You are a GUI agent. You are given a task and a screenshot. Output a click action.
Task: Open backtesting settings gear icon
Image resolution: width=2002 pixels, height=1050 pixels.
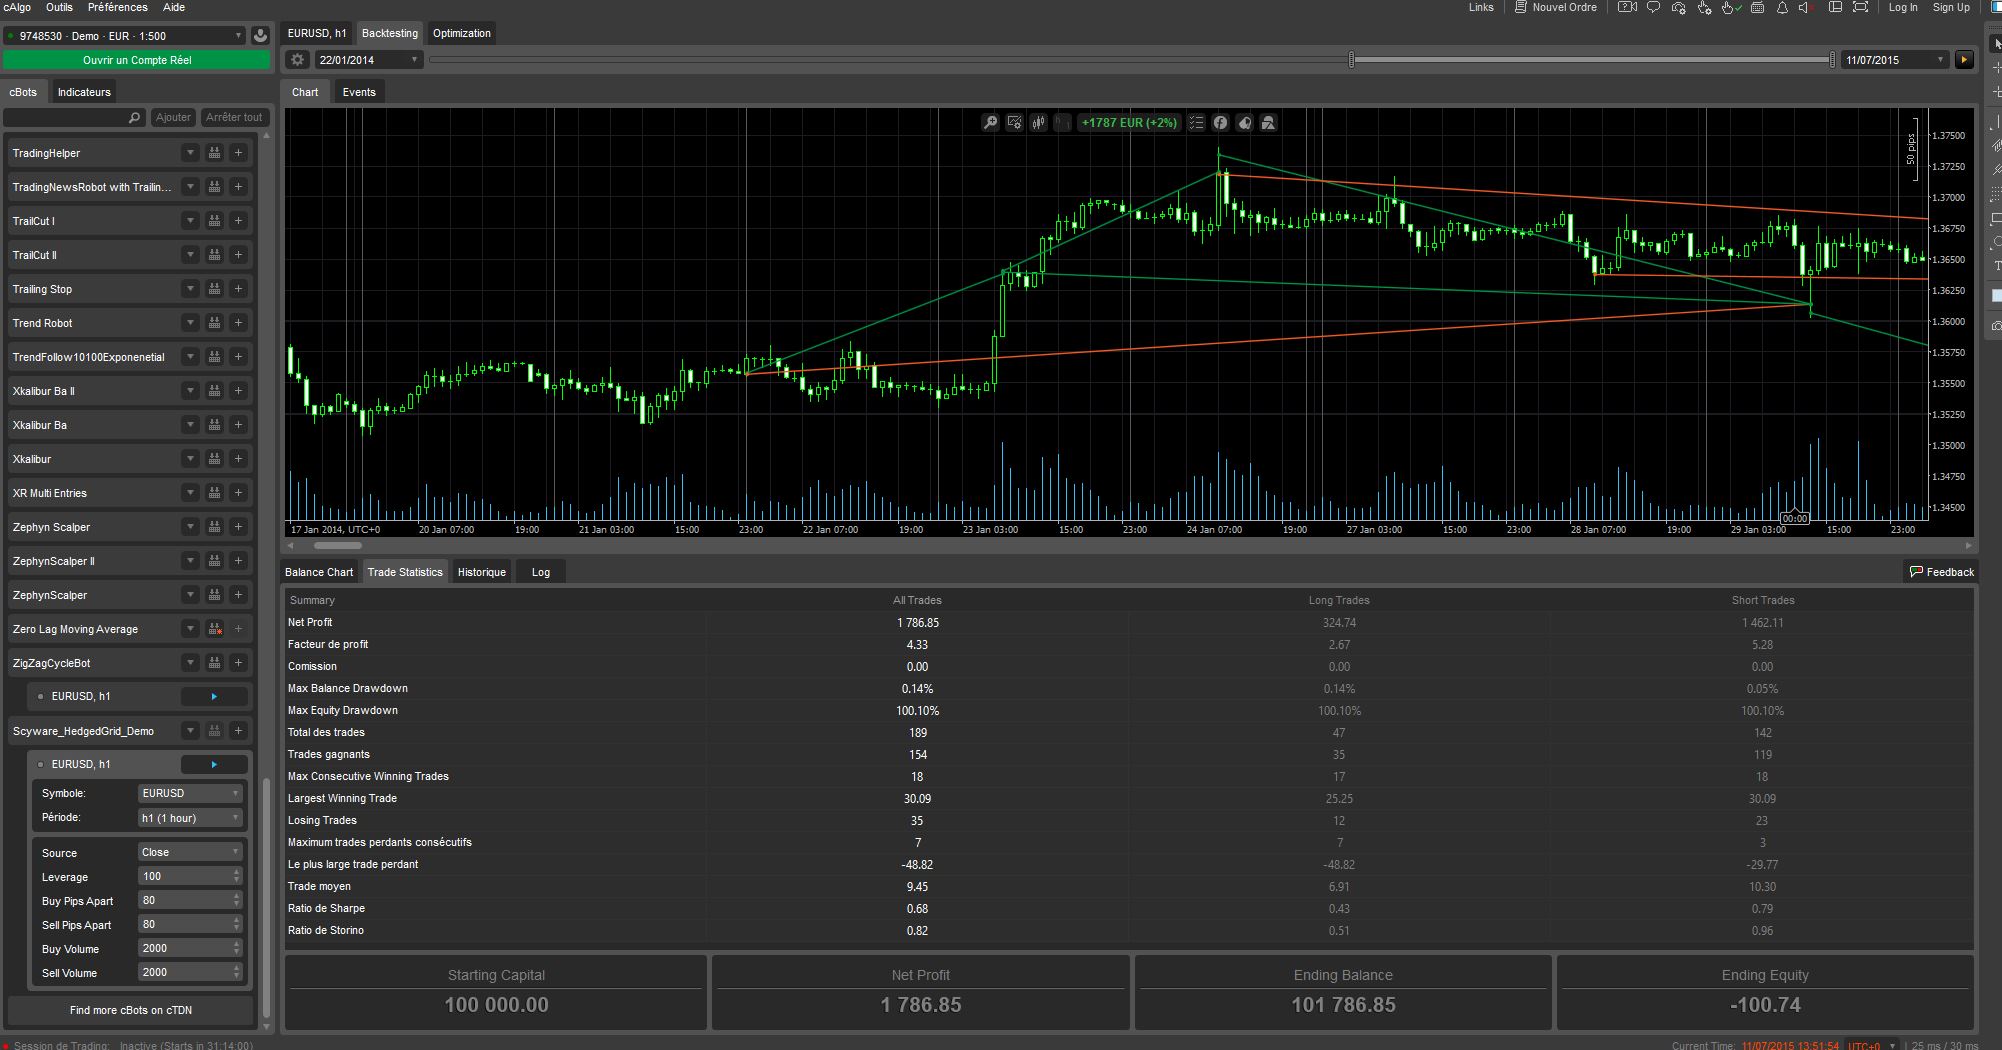click(x=297, y=59)
